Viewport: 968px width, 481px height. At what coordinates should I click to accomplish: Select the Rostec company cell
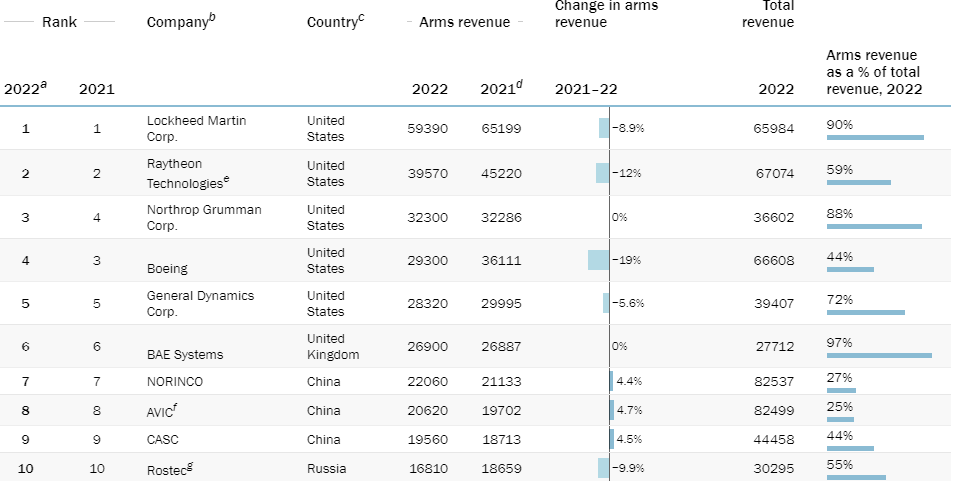[170, 469]
